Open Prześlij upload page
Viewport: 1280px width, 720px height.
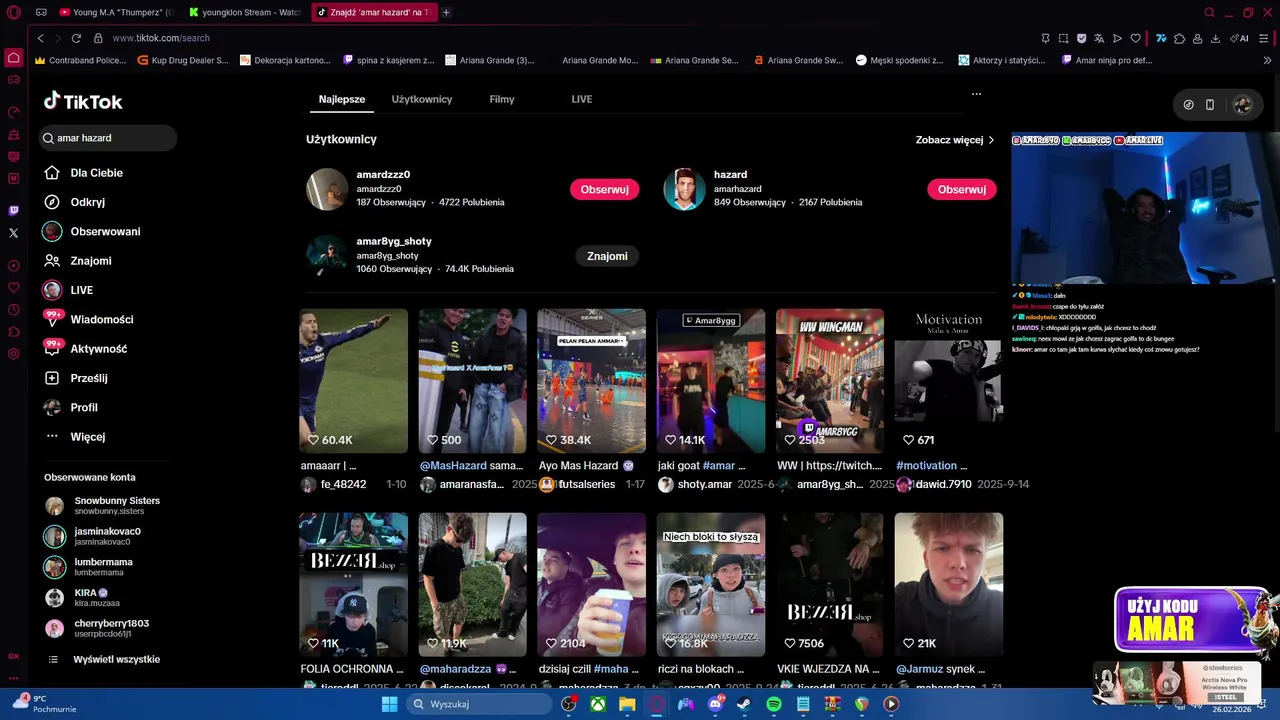(x=75, y=378)
